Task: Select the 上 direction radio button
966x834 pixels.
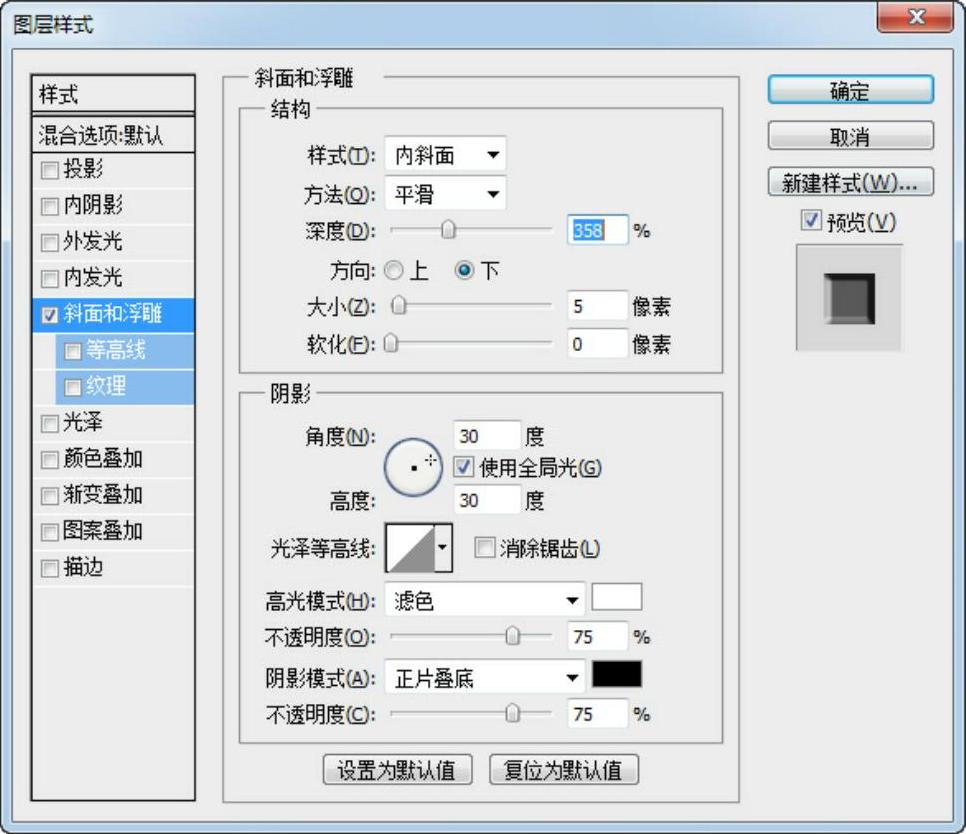Action: [x=394, y=271]
